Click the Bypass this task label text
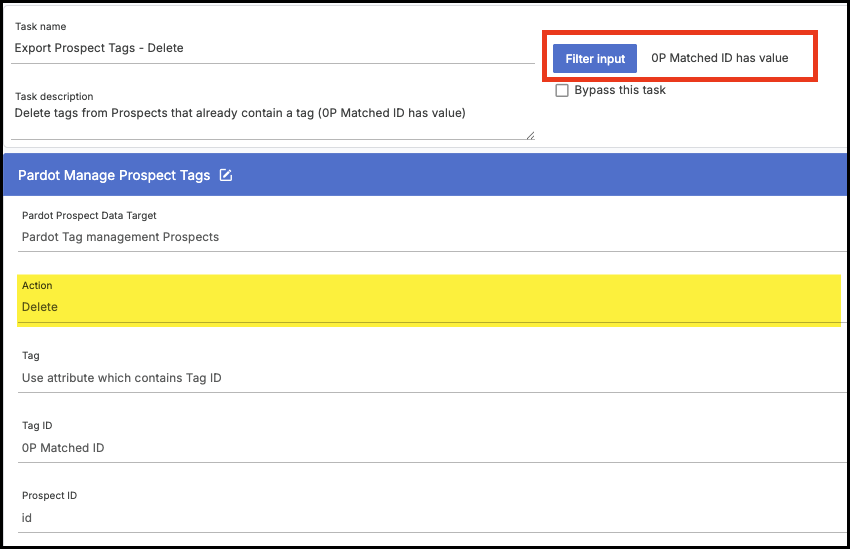Image resolution: width=850 pixels, height=549 pixels. point(620,90)
